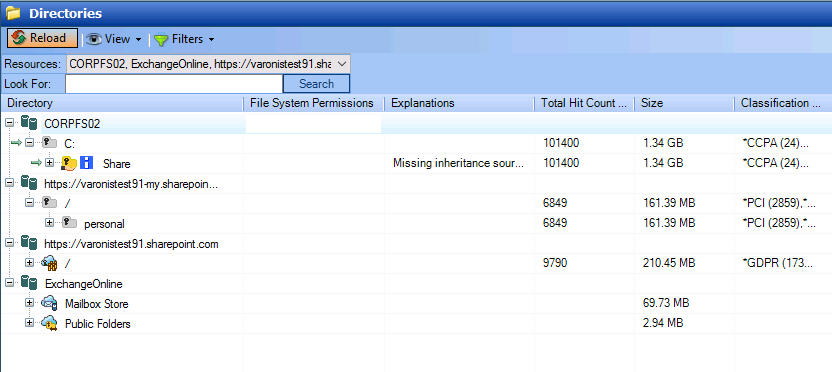Open the Filters menu
The height and width of the screenshot is (372, 832).
(x=184, y=39)
